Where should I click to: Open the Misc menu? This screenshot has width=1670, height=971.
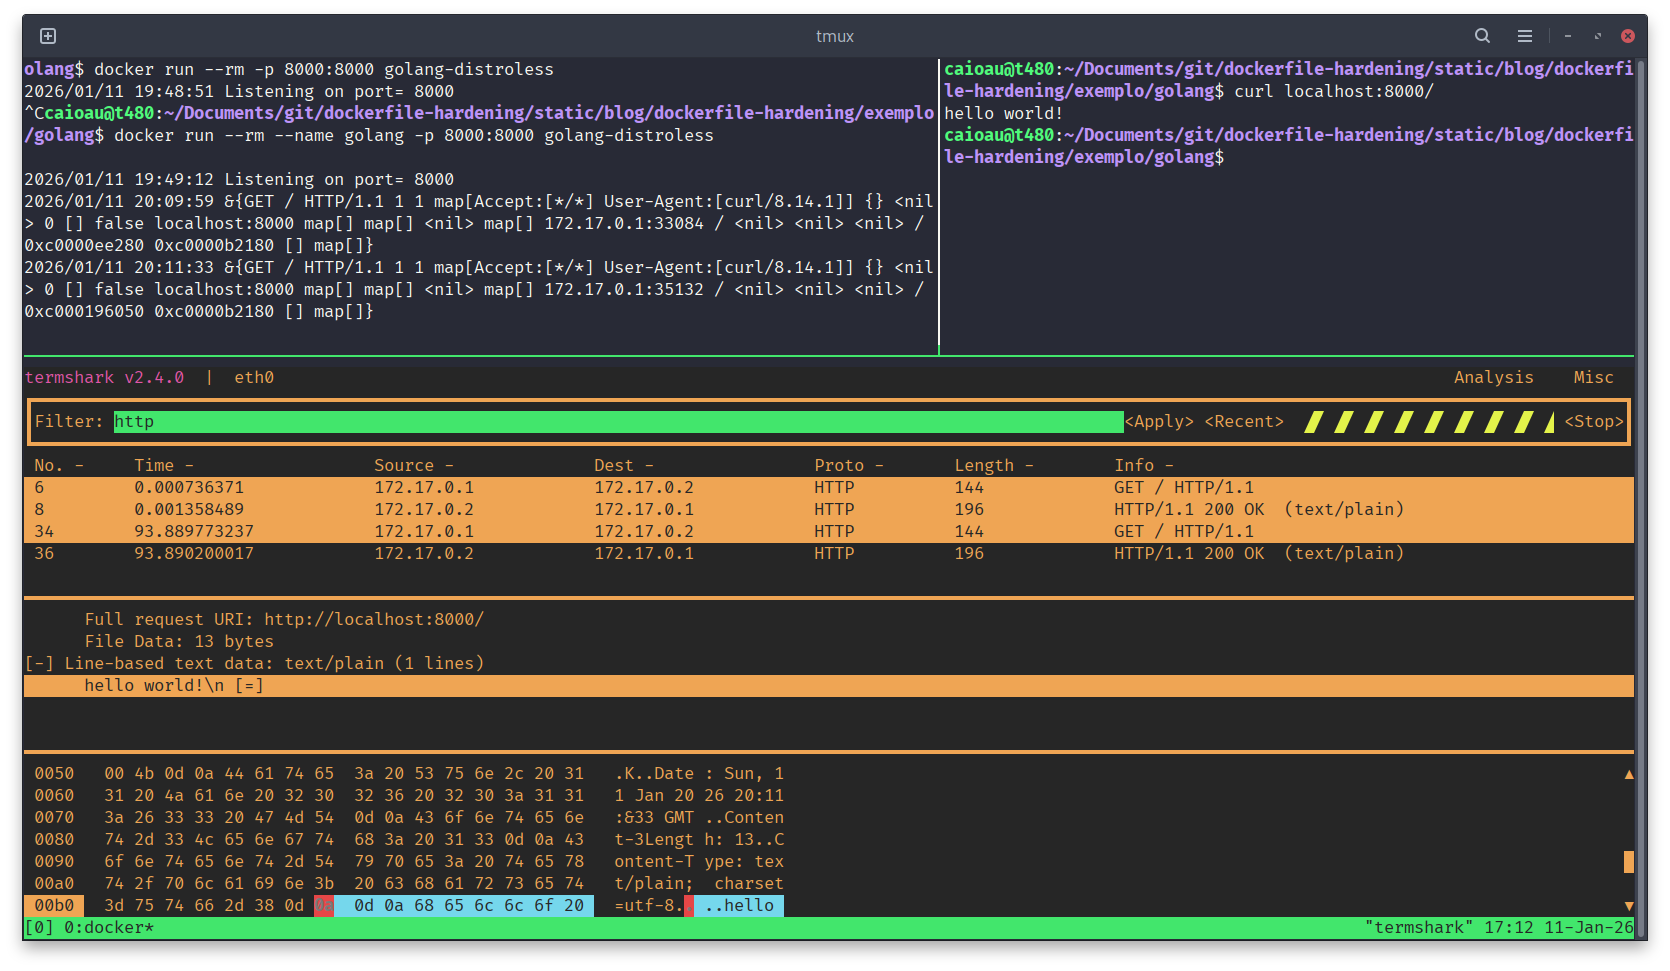(x=1592, y=378)
